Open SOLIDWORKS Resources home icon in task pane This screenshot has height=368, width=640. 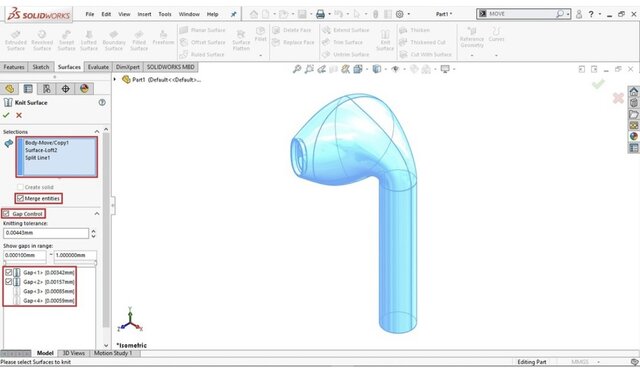pos(633,91)
